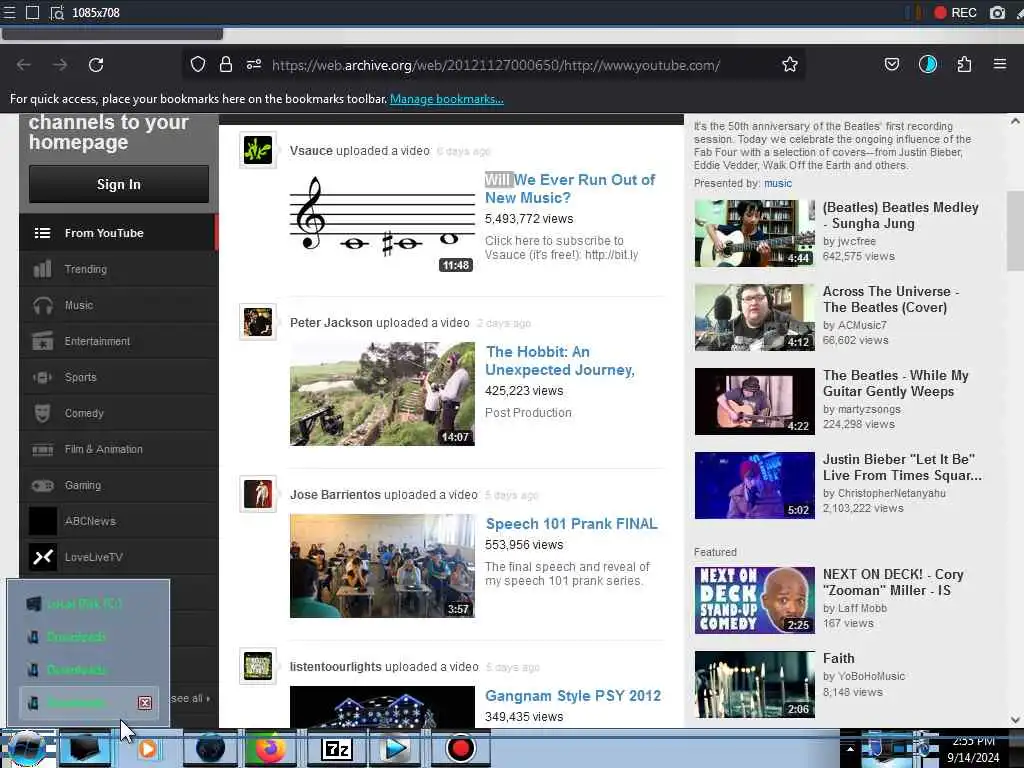Play the classroom prank video thumbnail
1024x768 pixels.
[x=382, y=566]
